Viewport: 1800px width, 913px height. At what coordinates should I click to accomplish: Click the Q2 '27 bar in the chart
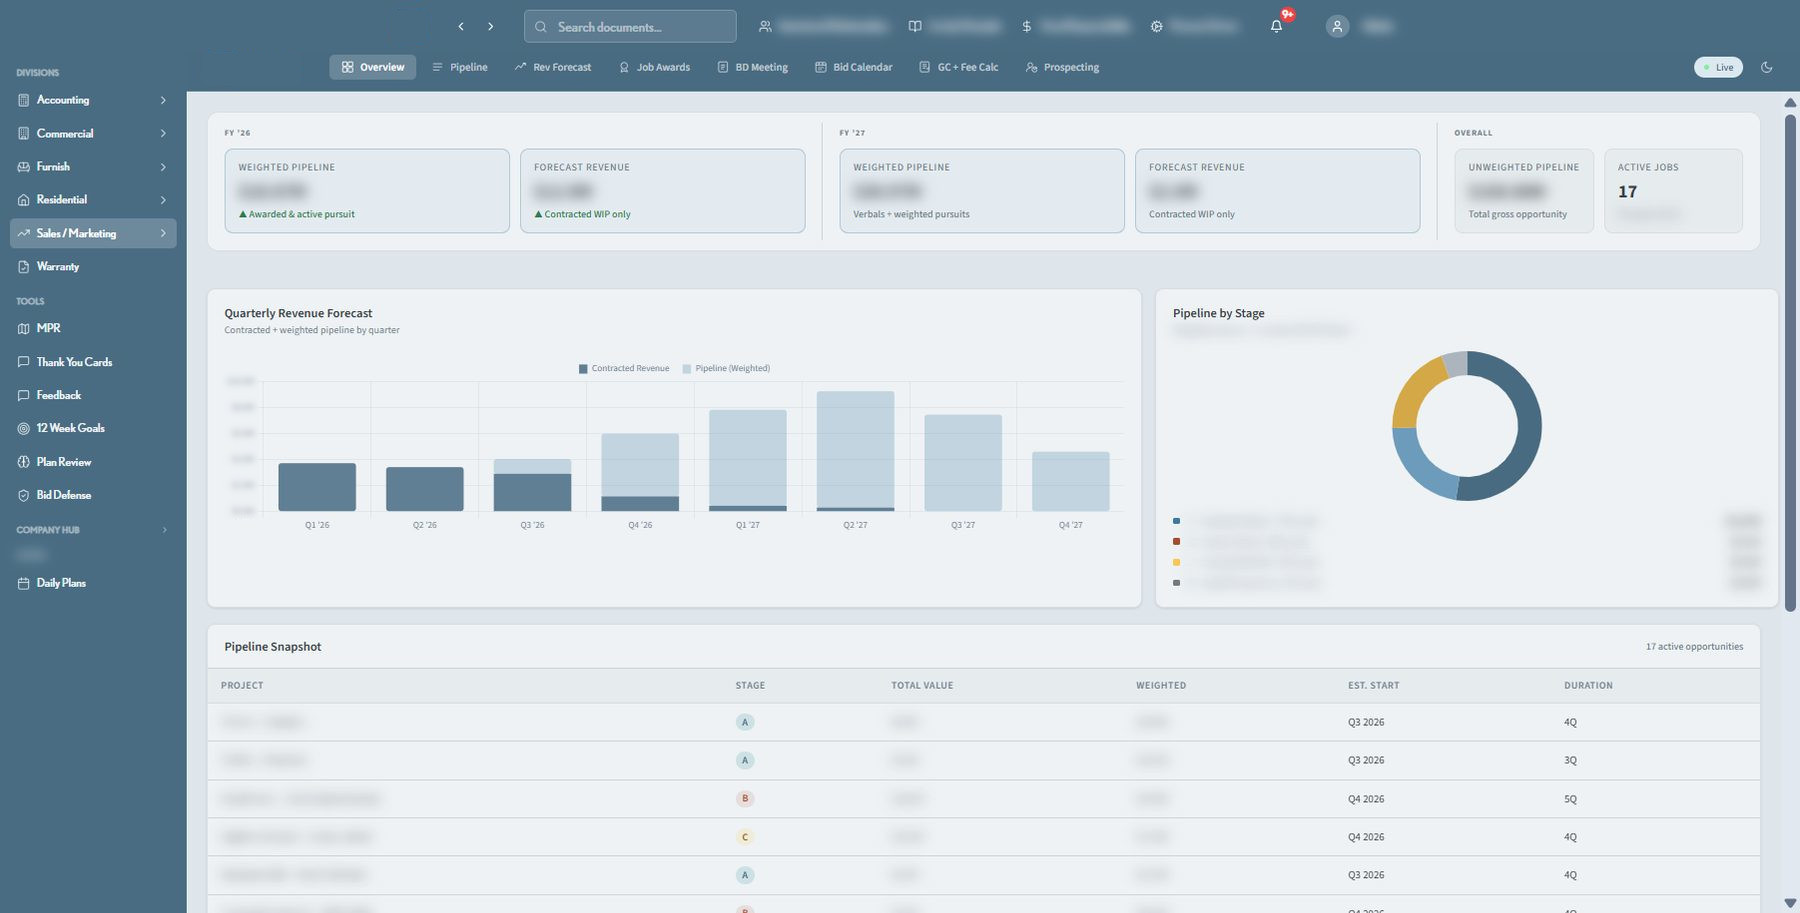click(x=855, y=451)
